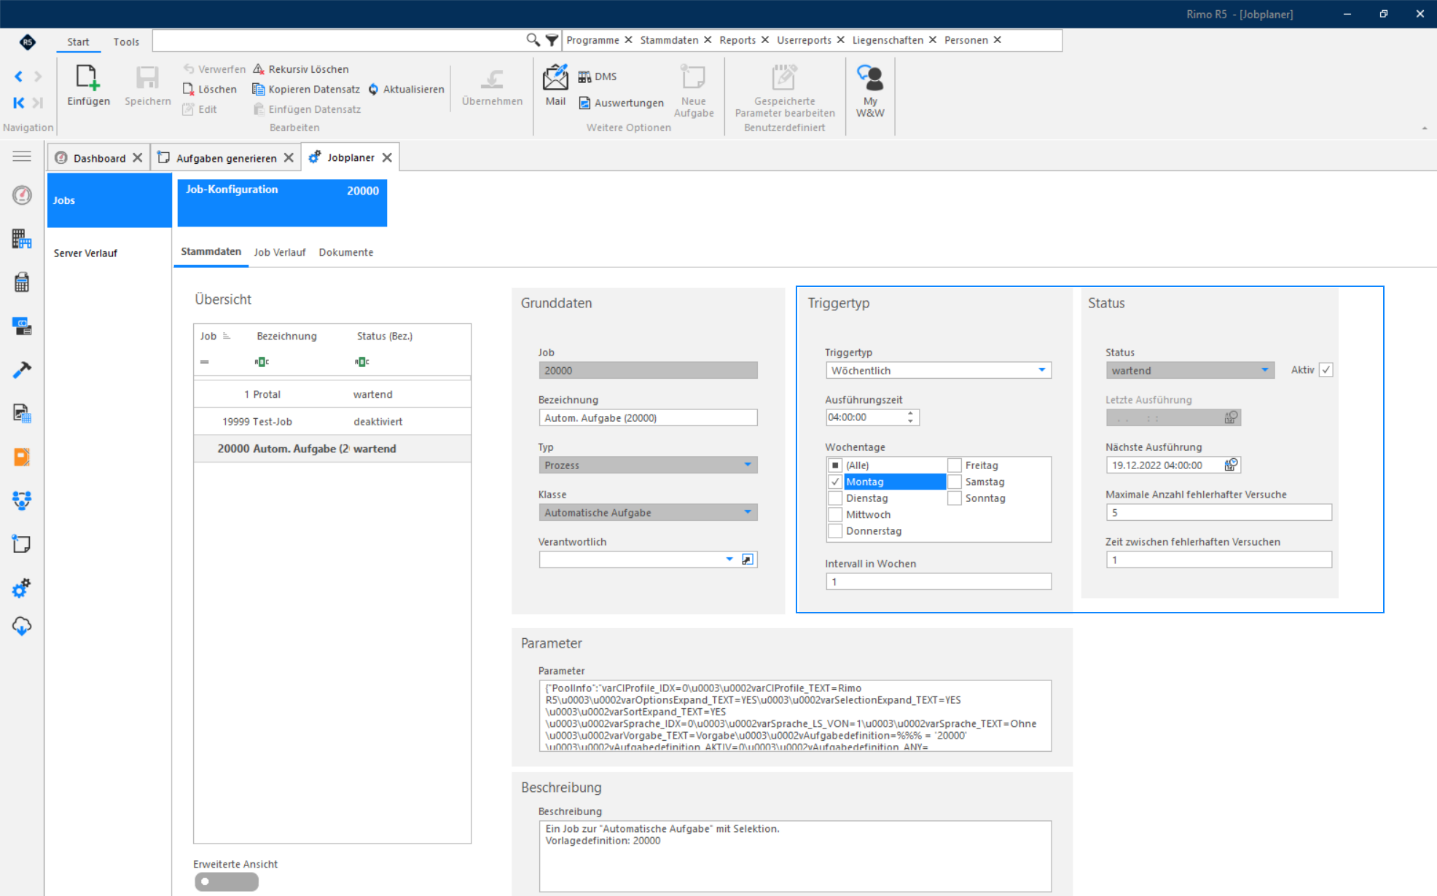The width and height of the screenshot is (1437, 896).
Task: Open the hamburger menu in the sidebar
Action: pyautogui.click(x=21, y=156)
